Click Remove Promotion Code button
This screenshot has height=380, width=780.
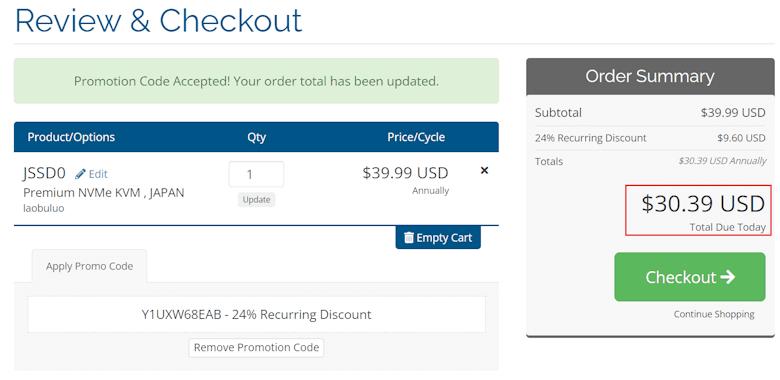[x=256, y=348]
